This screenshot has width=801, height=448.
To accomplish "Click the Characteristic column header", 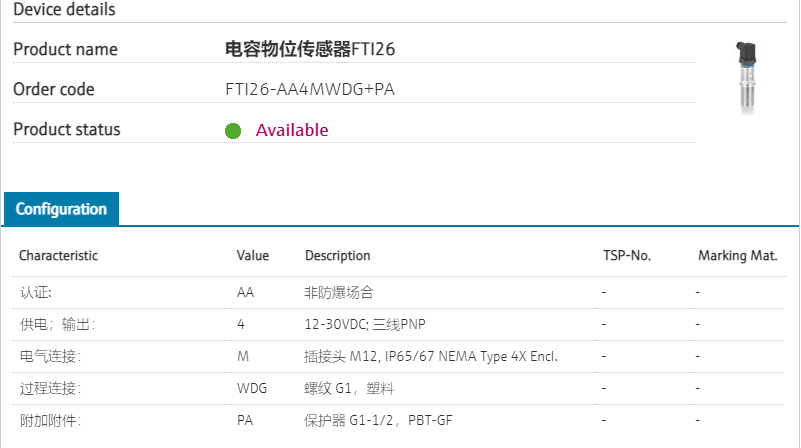I will 58,256.
